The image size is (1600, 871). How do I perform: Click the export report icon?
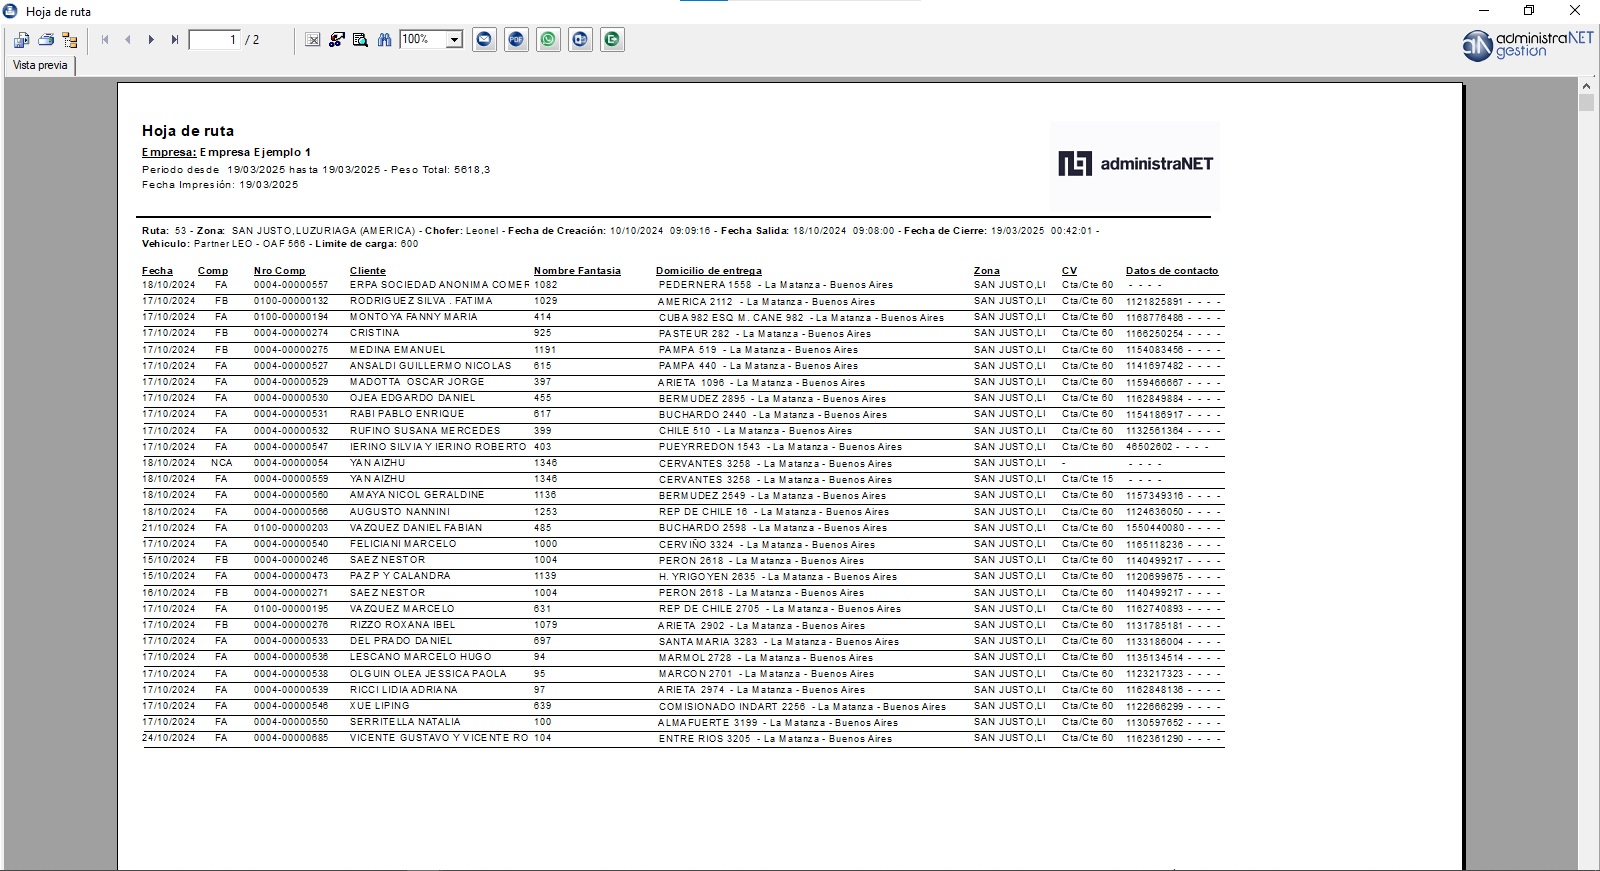coord(21,40)
